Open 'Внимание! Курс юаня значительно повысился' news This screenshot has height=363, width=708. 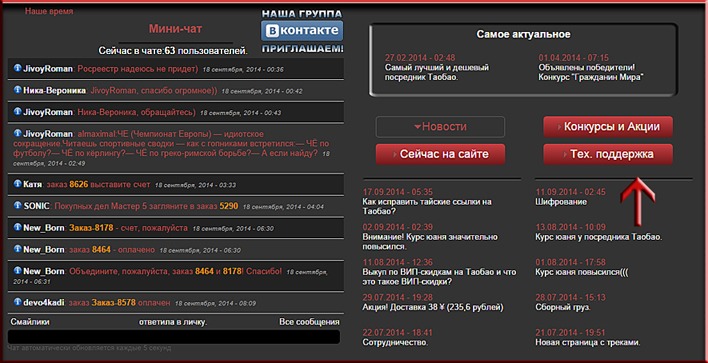pos(430,242)
